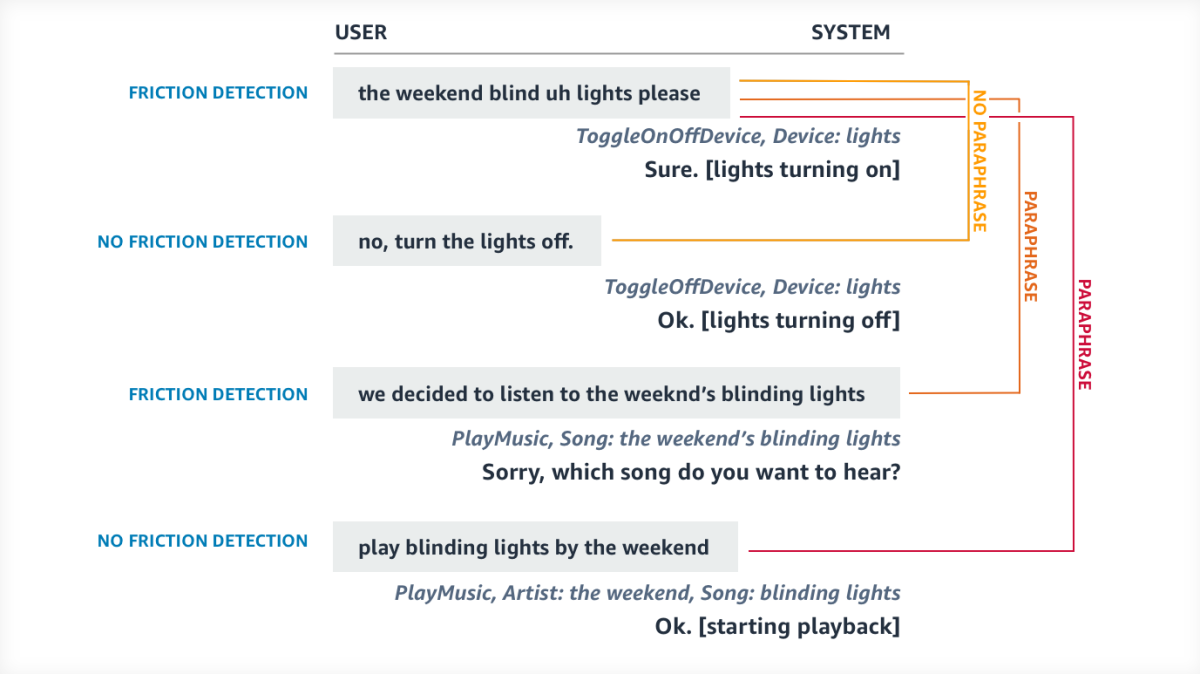
Task: Click the orange PARAPHRASE vertical label
Action: coord(1030,246)
